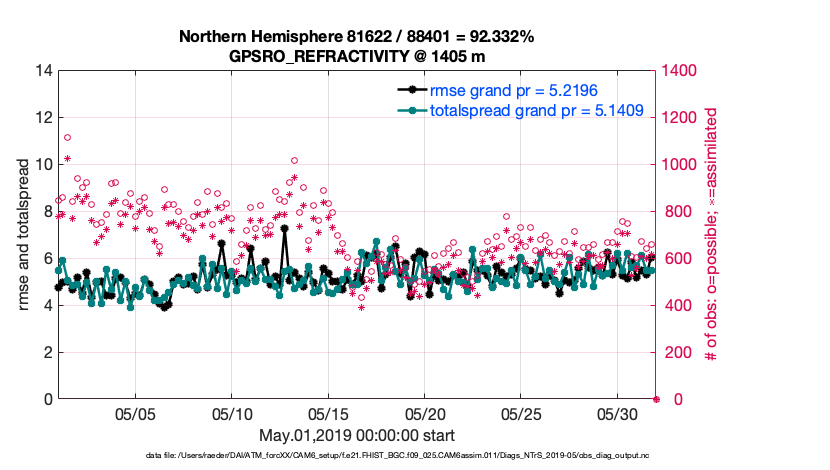Screen dimensions: 830x470
Task: Click the highest open-circle observation marker
Action: [x=67, y=138]
